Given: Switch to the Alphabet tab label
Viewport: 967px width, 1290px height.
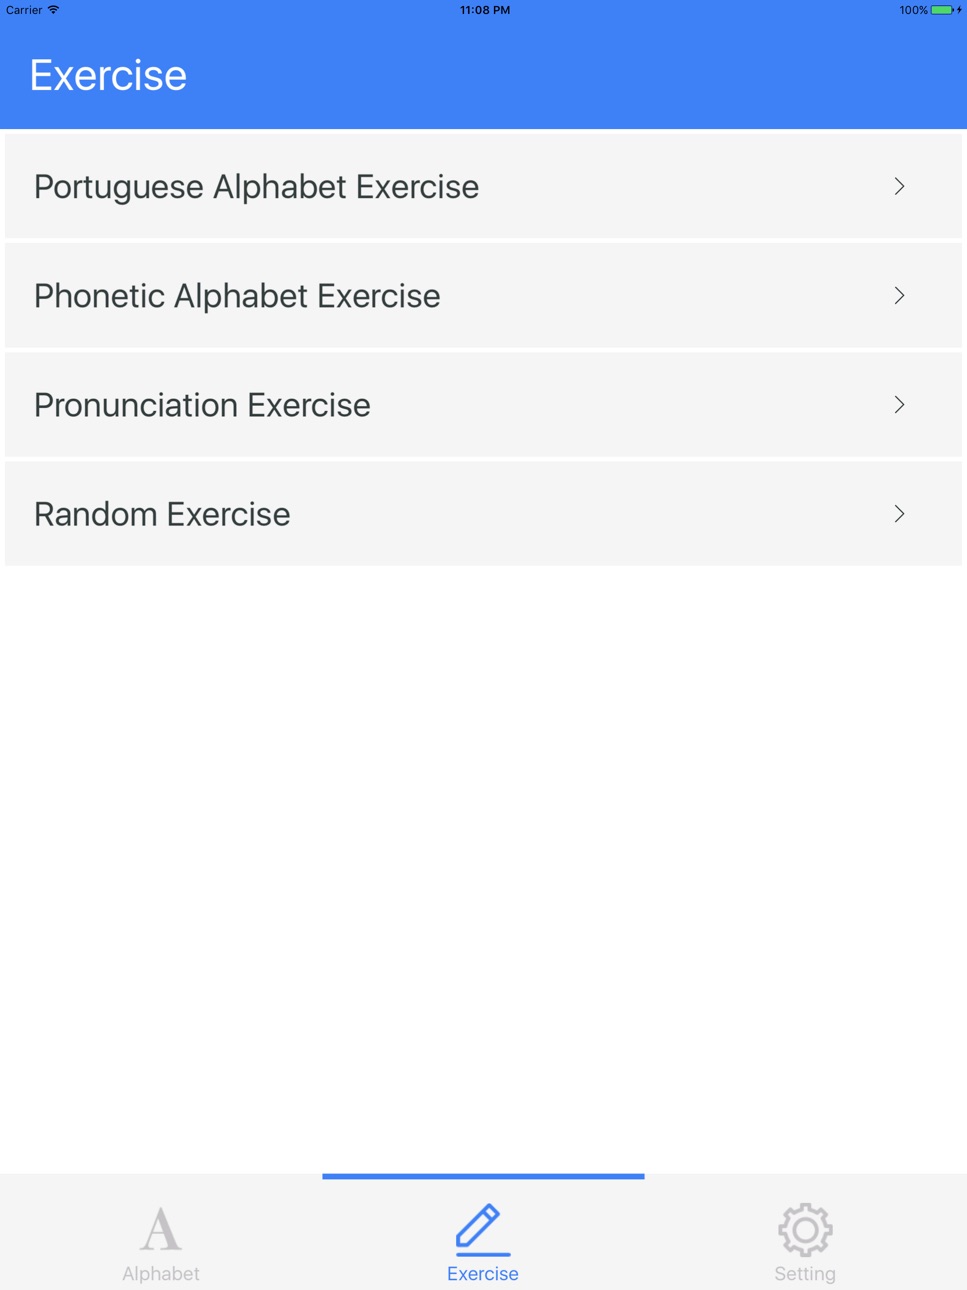Looking at the screenshot, I should [x=160, y=1273].
